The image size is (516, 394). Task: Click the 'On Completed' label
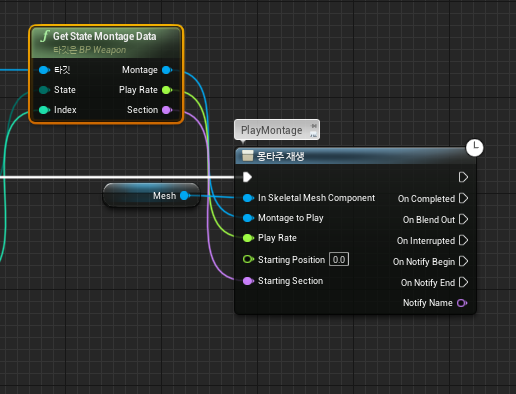[426, 199]
